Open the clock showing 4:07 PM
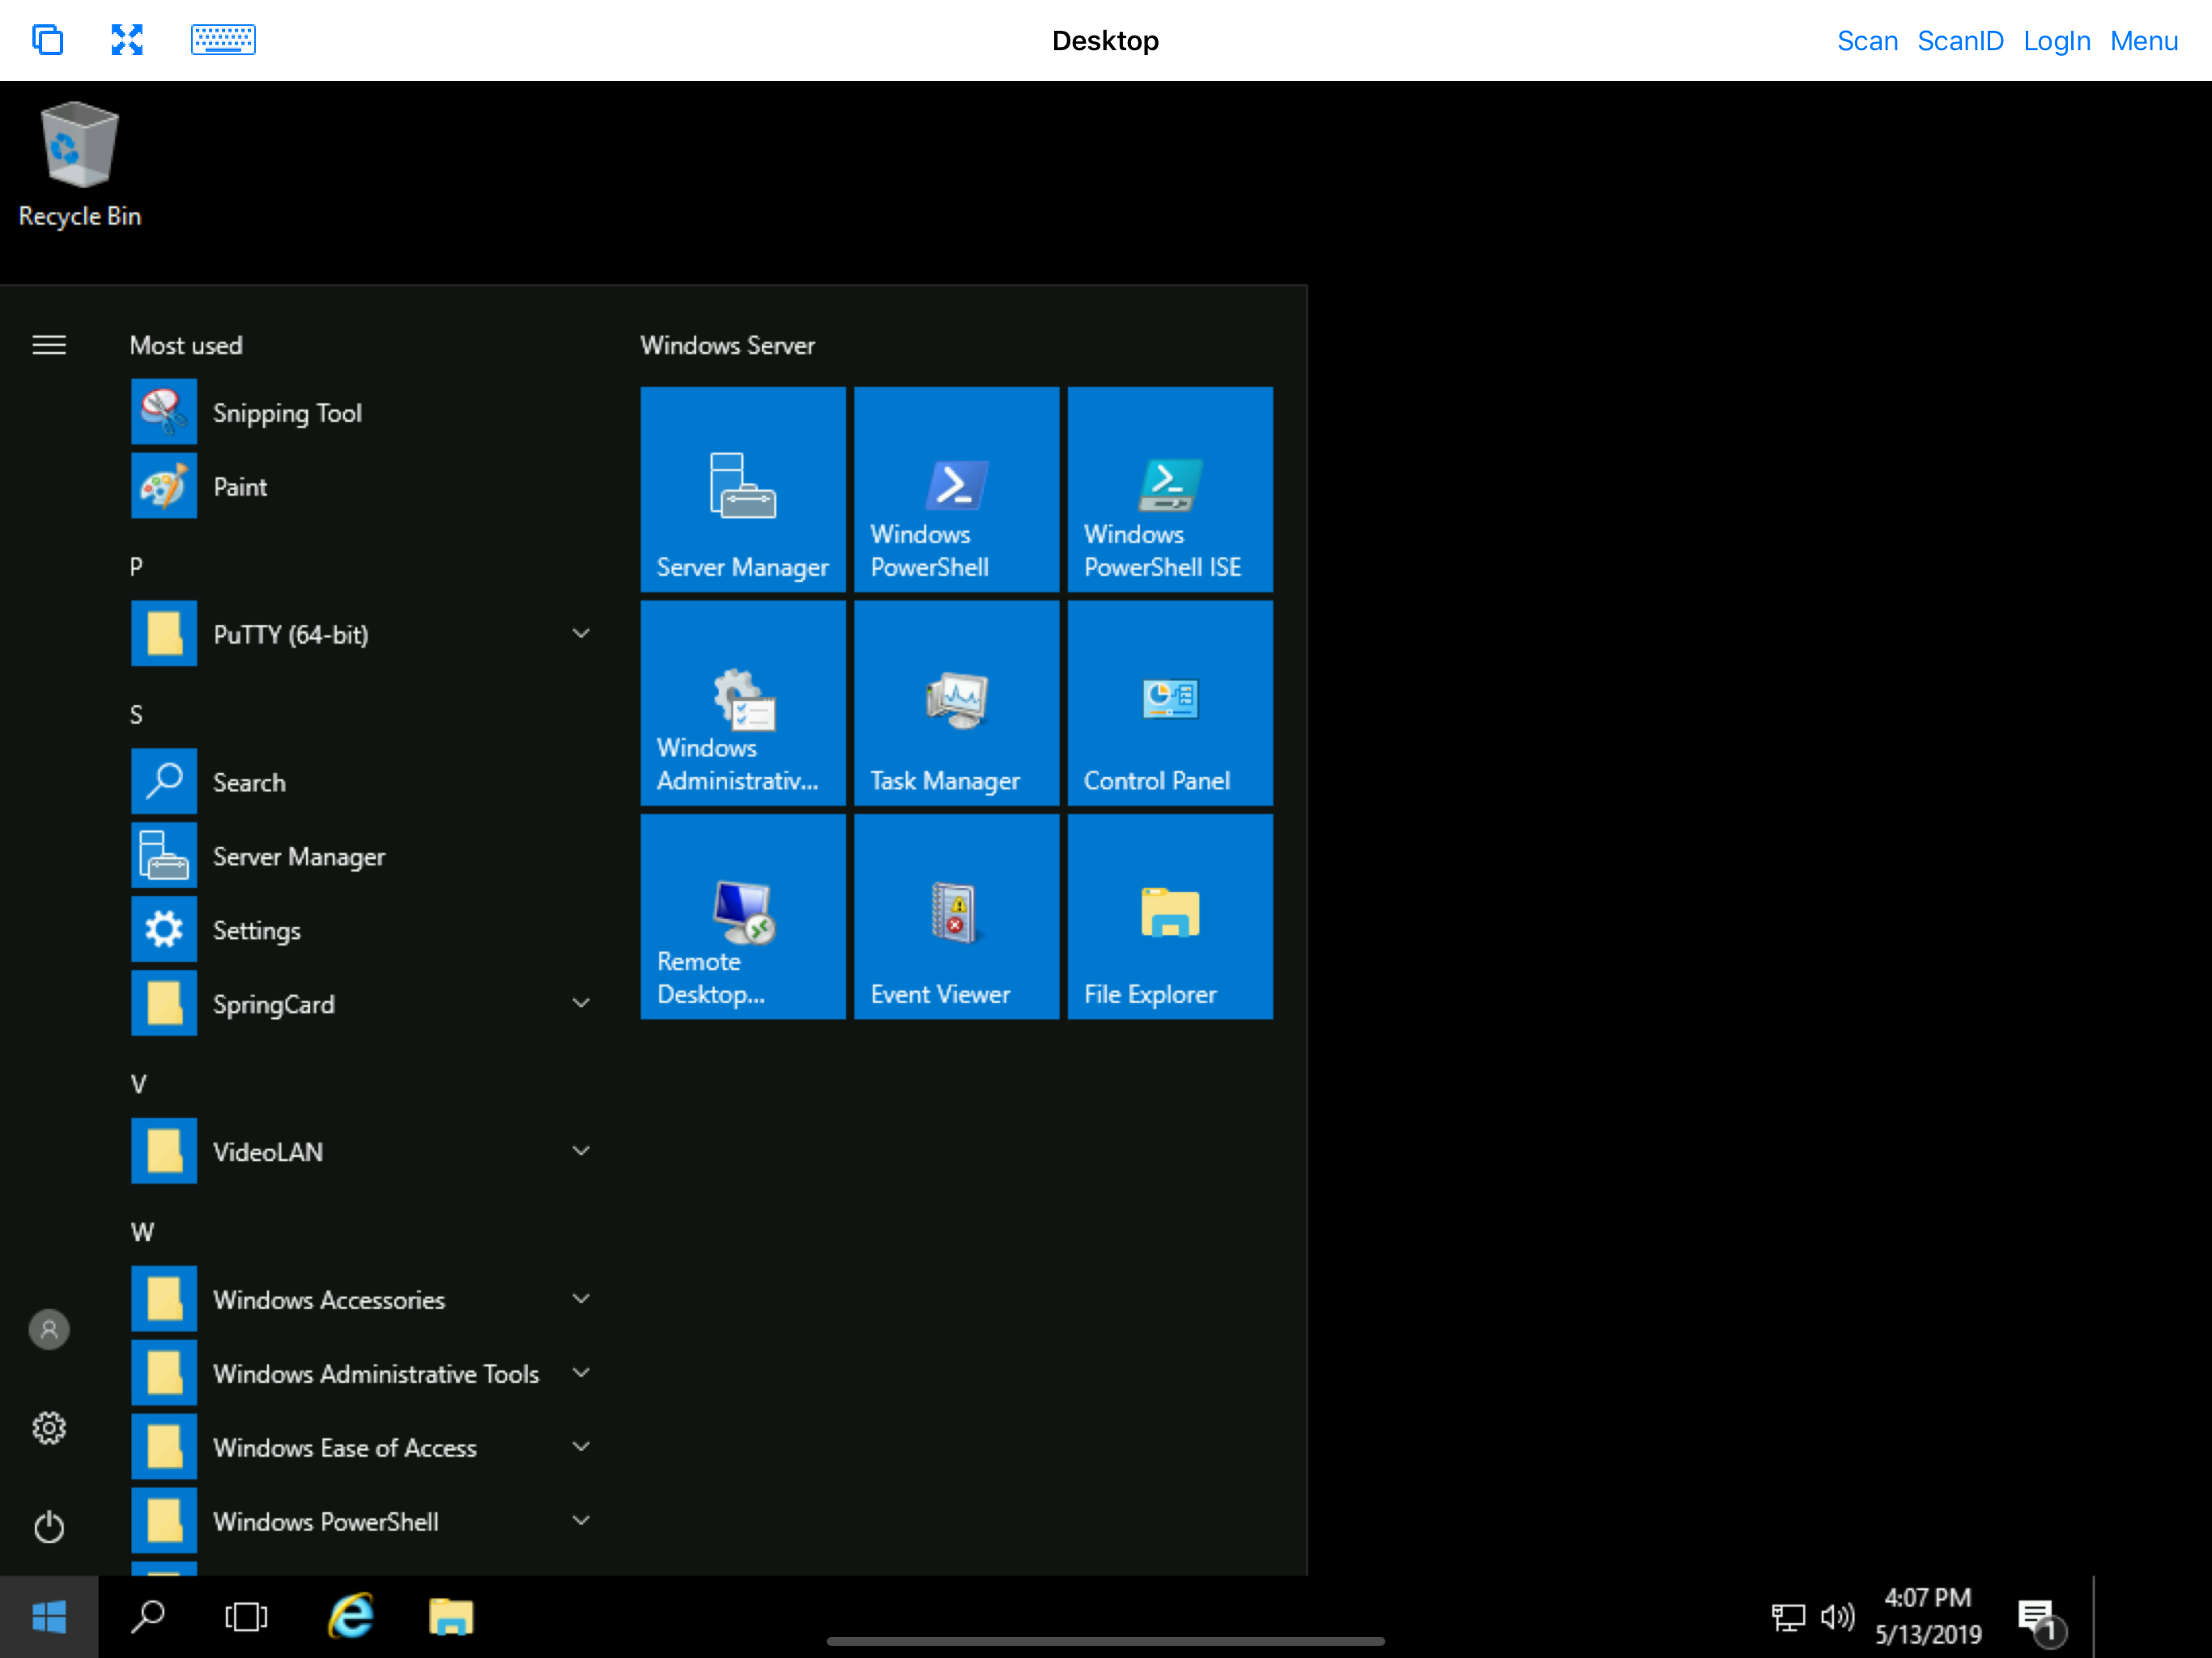Screen dimensions: 2212x1658 [1928, 1616]
